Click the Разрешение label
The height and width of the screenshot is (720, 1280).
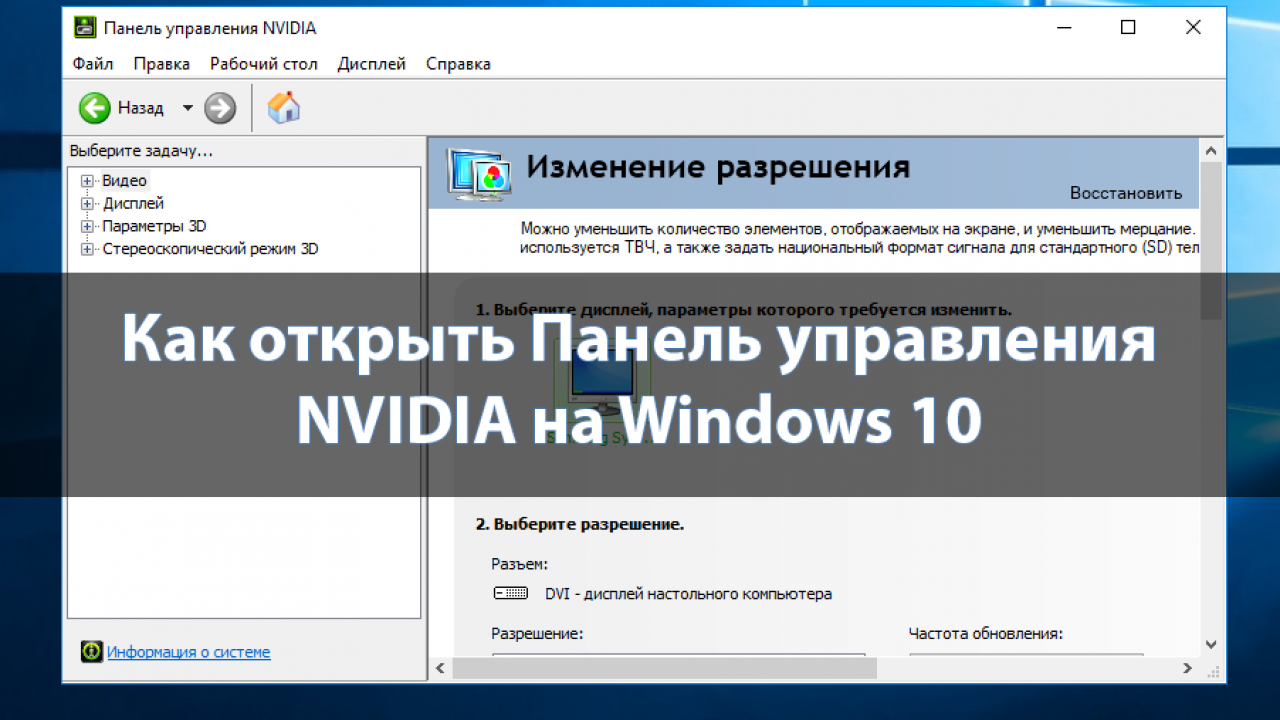[537, 633]
